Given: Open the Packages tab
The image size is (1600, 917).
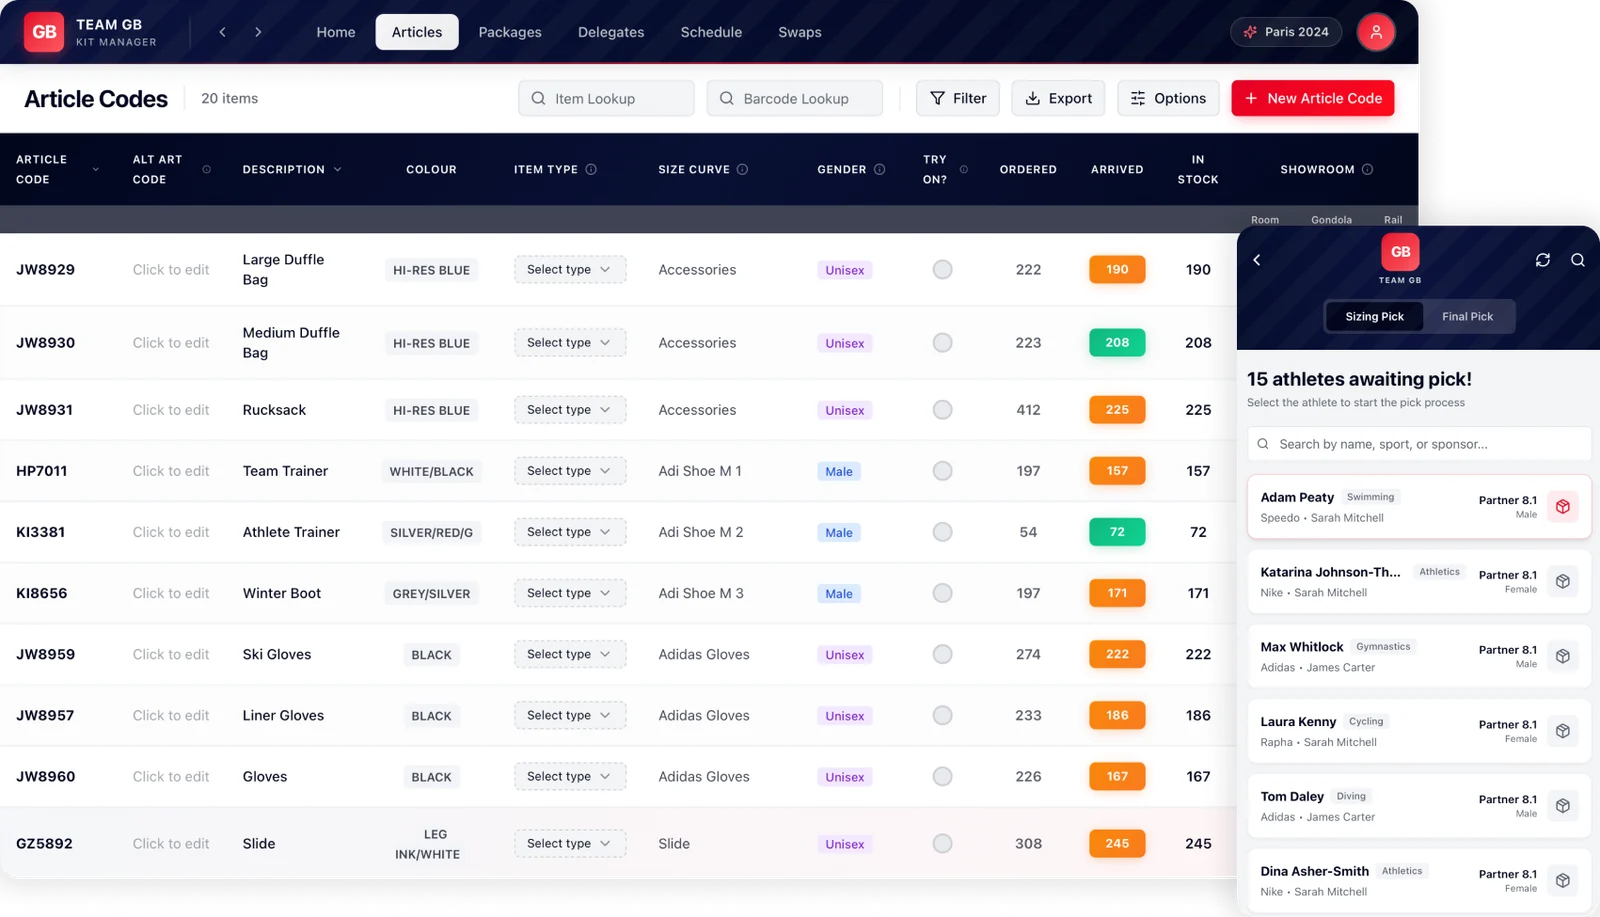Looking at the screenshot, I should pyautogui.click(x=510, y=32).
